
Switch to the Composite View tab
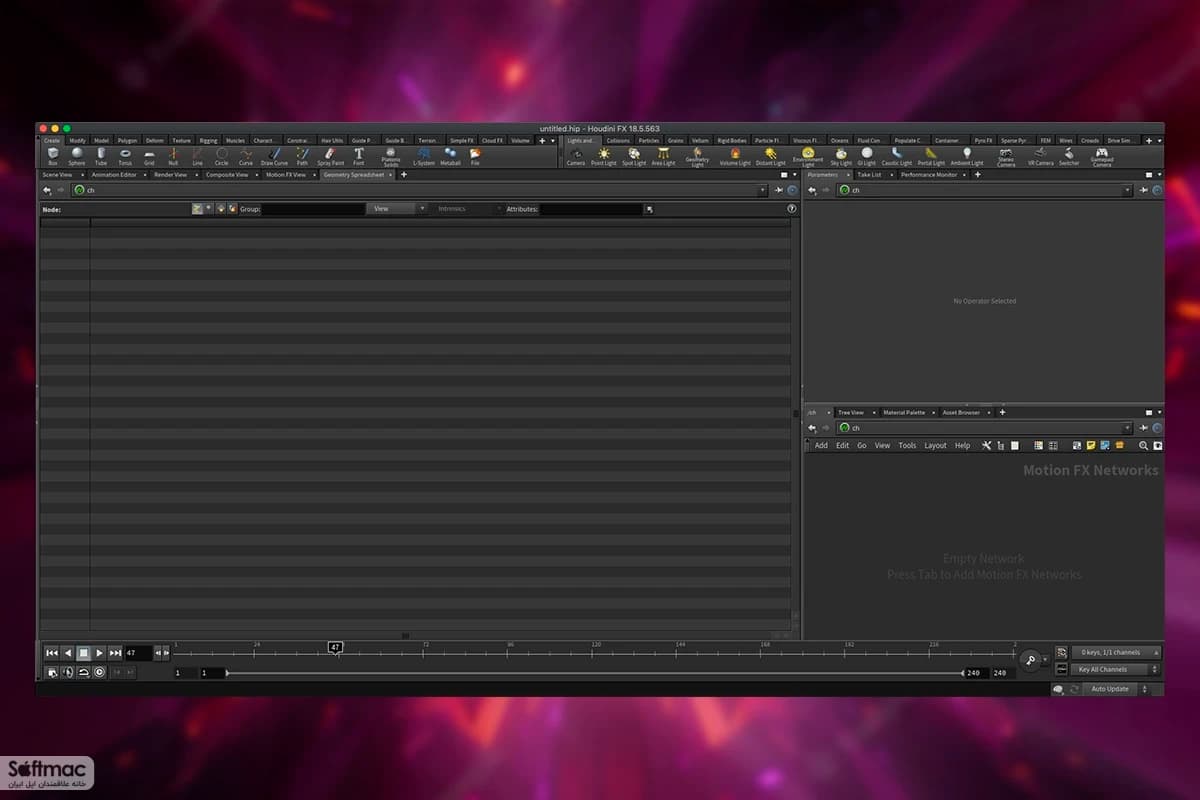tap(227, 175)
